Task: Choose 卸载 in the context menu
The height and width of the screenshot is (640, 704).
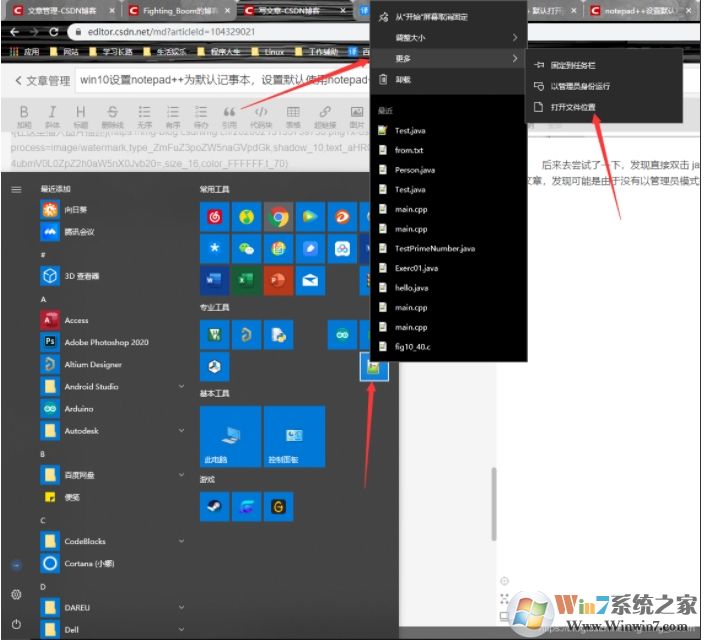Action: click(448, 79)
